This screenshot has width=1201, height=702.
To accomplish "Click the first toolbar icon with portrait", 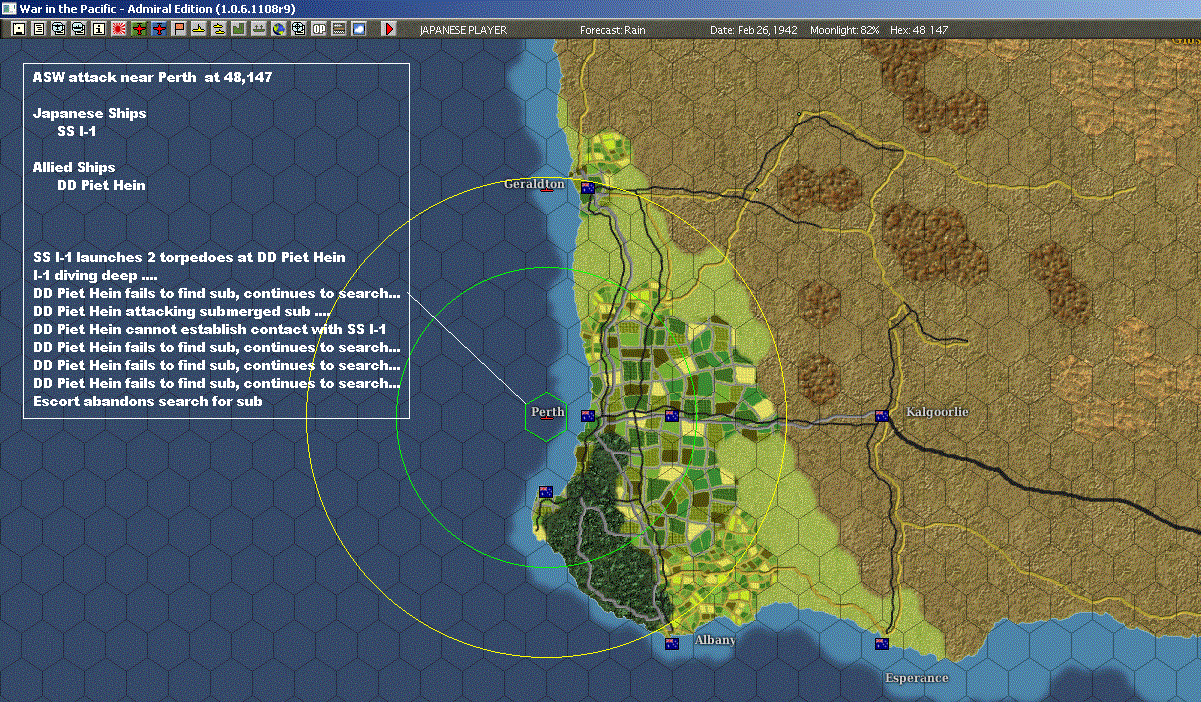I will click(18, 29).
